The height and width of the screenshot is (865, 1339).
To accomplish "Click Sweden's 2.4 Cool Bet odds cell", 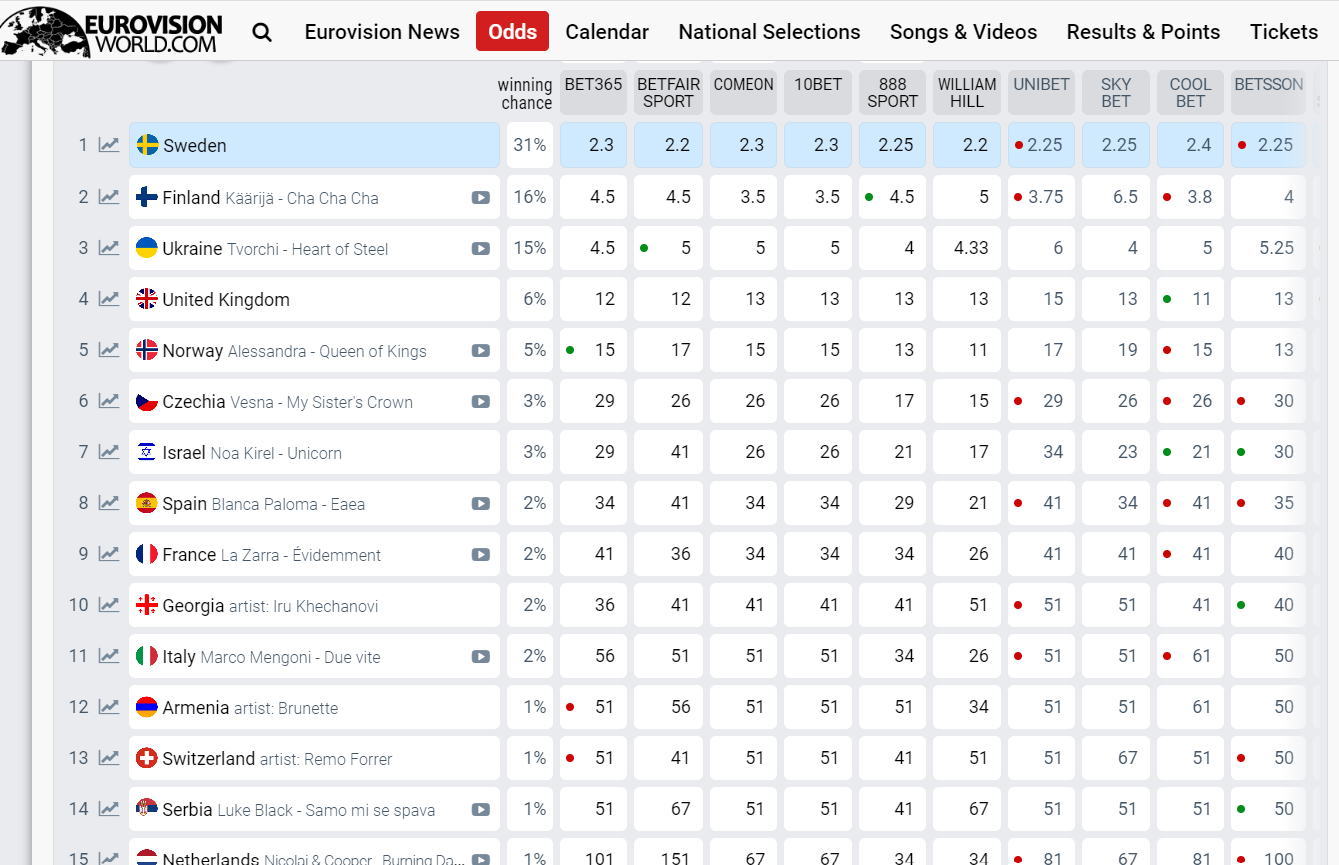I will click(1190, 145).
